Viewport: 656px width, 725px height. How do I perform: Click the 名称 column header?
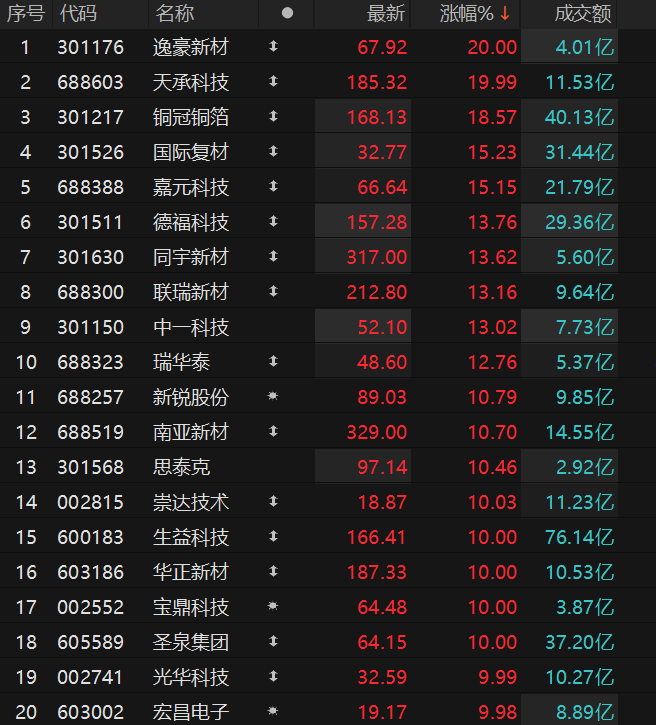(174, 13)
